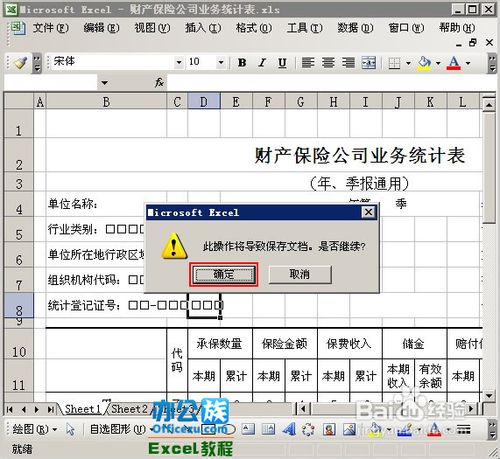Click the drawing toolbar font color icon
The image size is (500, 459).
pos(434,429)
